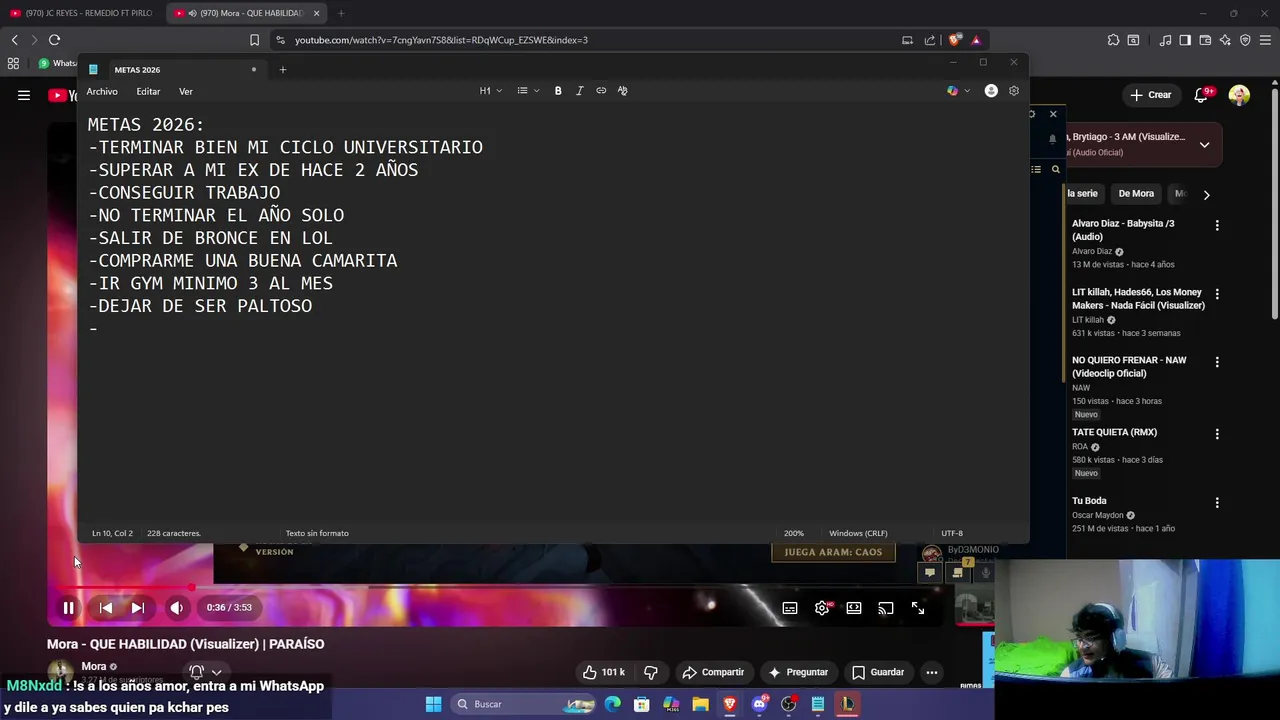Mute the YouTube player volume
The image size is (1280, 720).
tap(177, 607)
